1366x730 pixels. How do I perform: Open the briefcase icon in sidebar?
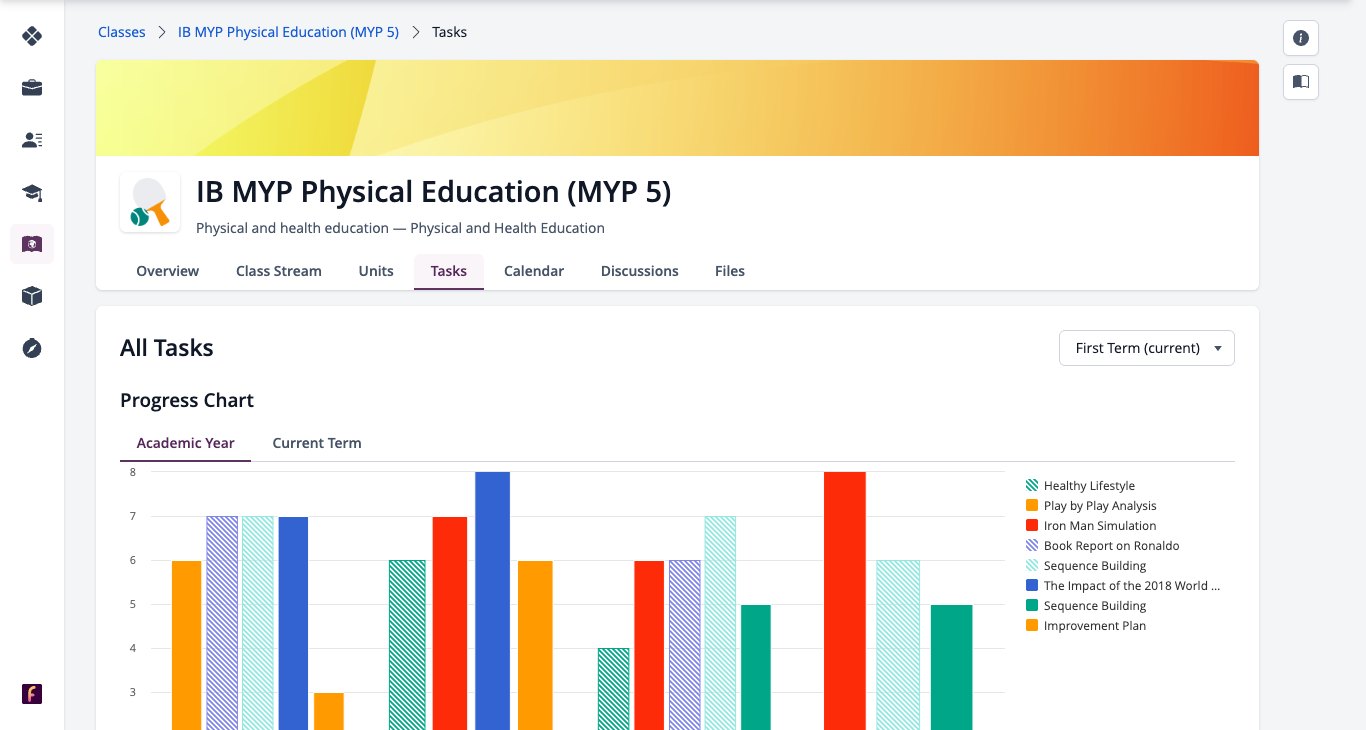(32, 88)
